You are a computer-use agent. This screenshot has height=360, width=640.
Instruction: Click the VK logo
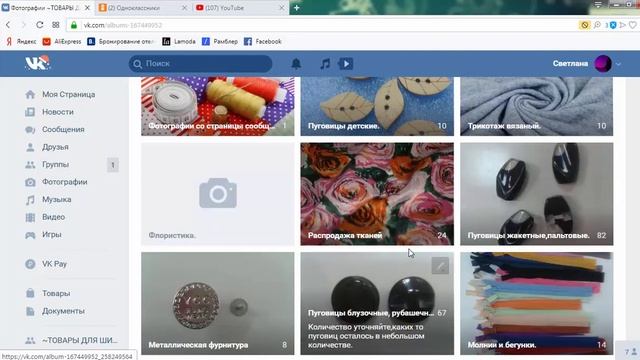click(x=37, y=63)
